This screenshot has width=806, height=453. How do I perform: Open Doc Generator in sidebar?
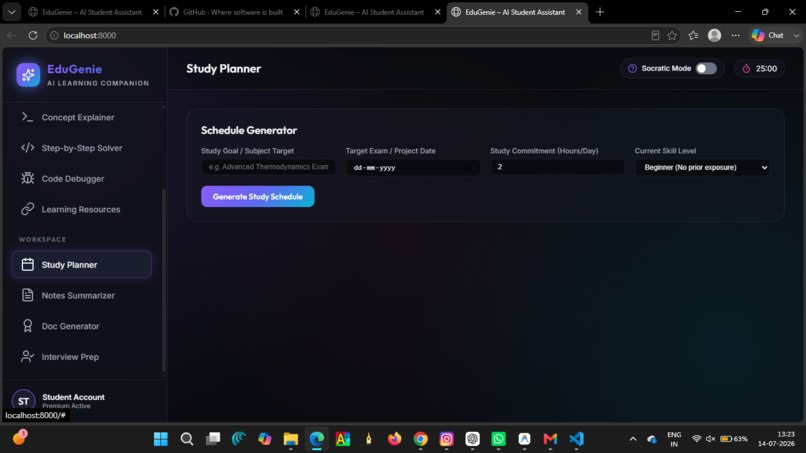pos(81,326)
